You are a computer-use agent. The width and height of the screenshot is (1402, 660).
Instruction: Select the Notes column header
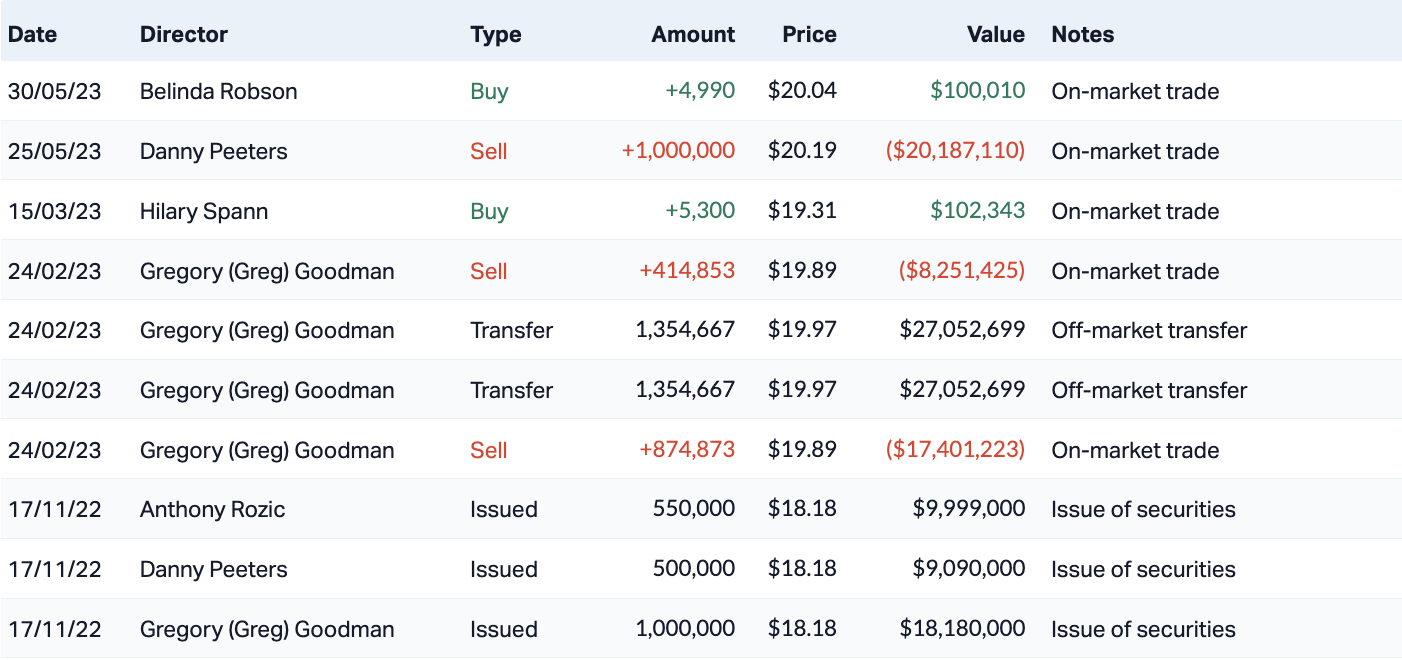click(x=1083, y=34)
